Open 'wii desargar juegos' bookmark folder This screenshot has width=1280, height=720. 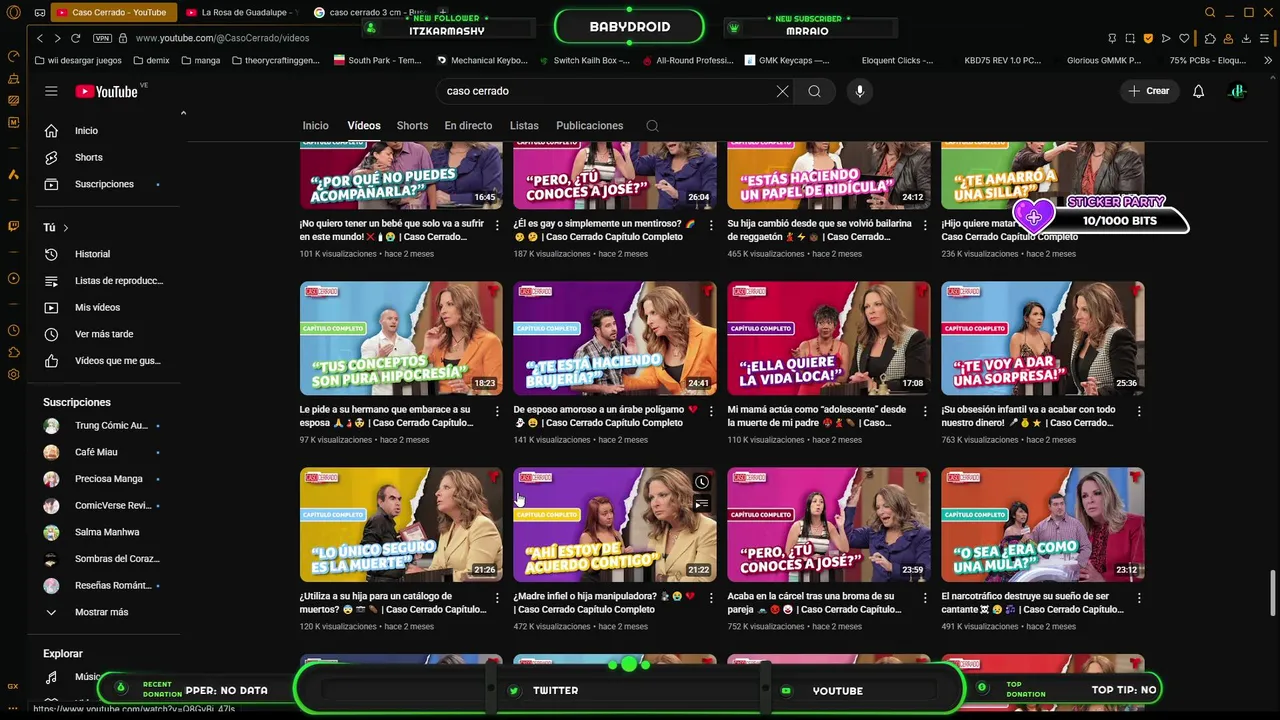[78, 60]
